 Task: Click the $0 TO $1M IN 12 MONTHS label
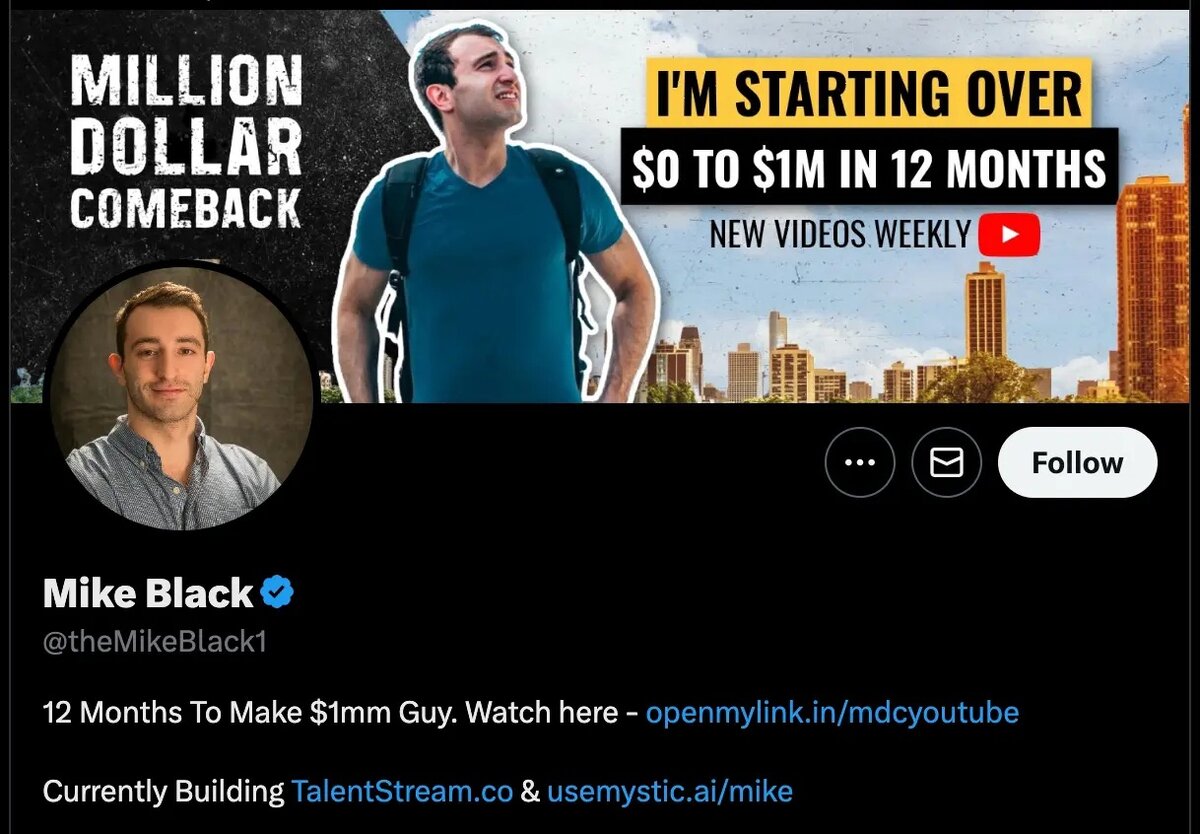[869, 168]
